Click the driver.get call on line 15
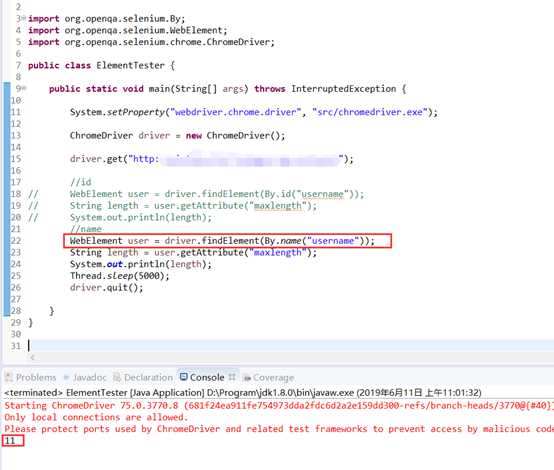This screenshot has width=554, height=470. point(211,159)
